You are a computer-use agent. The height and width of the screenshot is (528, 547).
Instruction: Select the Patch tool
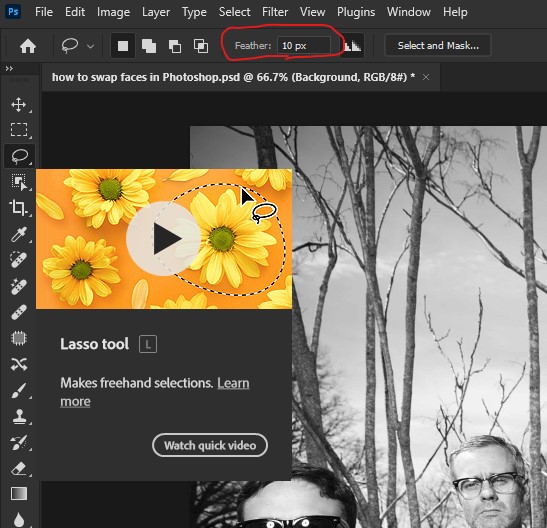[x=19, y=338]
